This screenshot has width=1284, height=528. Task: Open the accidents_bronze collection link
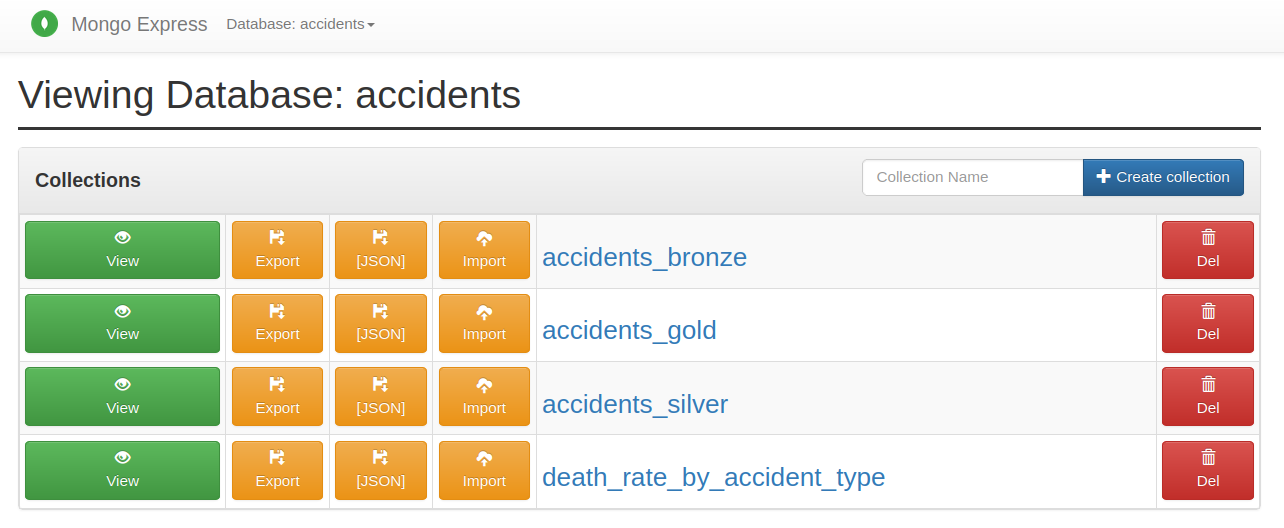point(644,258)
